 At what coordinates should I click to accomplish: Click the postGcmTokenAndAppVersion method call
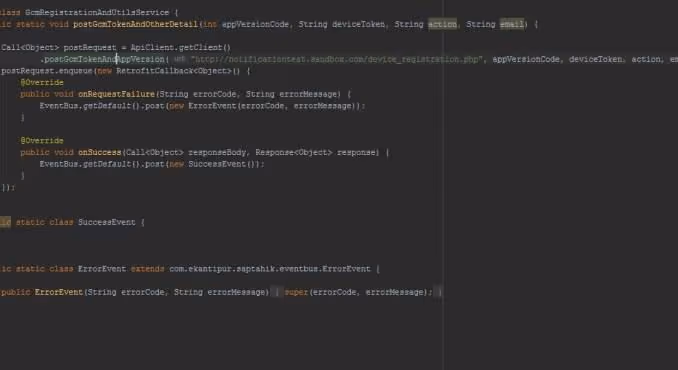104,59
